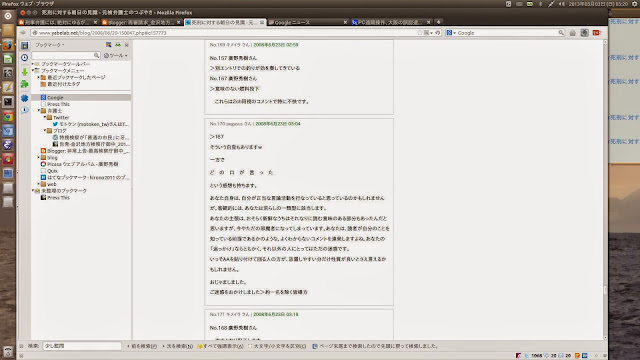The height and width of the screenshot is (360, 640).
Task: Click the blue-yellow icon in sidebar header
Action: (x=109, y=45)
